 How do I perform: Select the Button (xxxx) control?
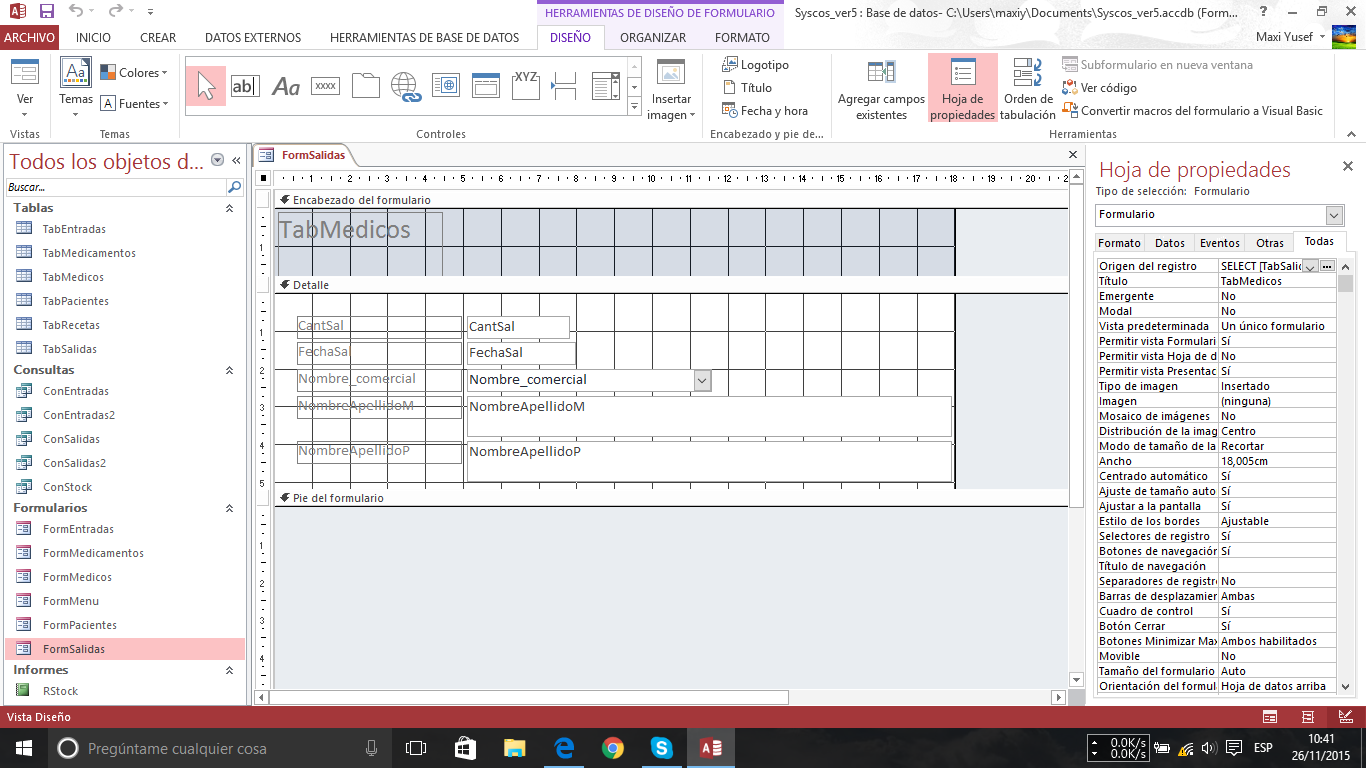click(325, 86)
